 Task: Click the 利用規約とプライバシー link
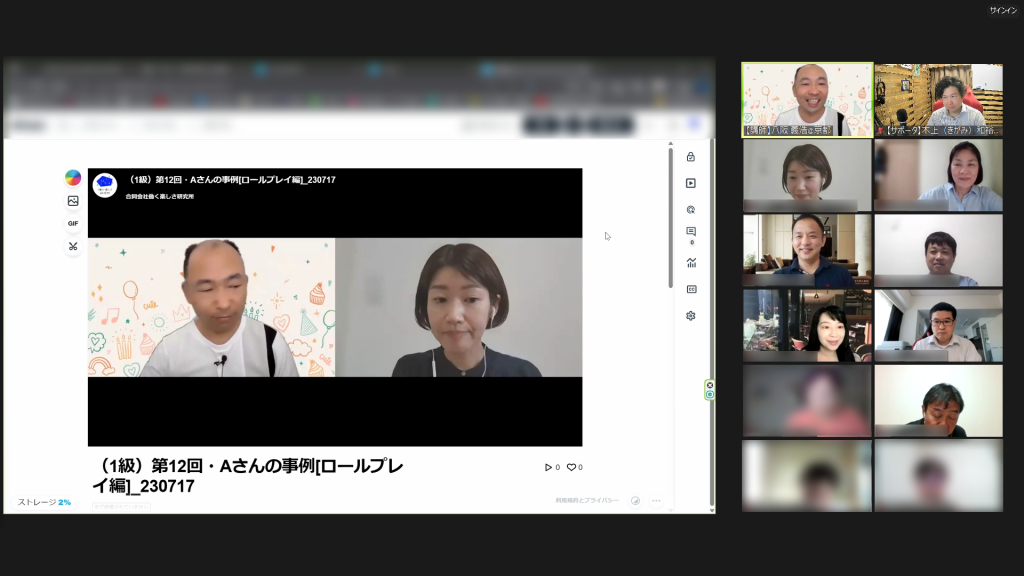coord(587,500)
